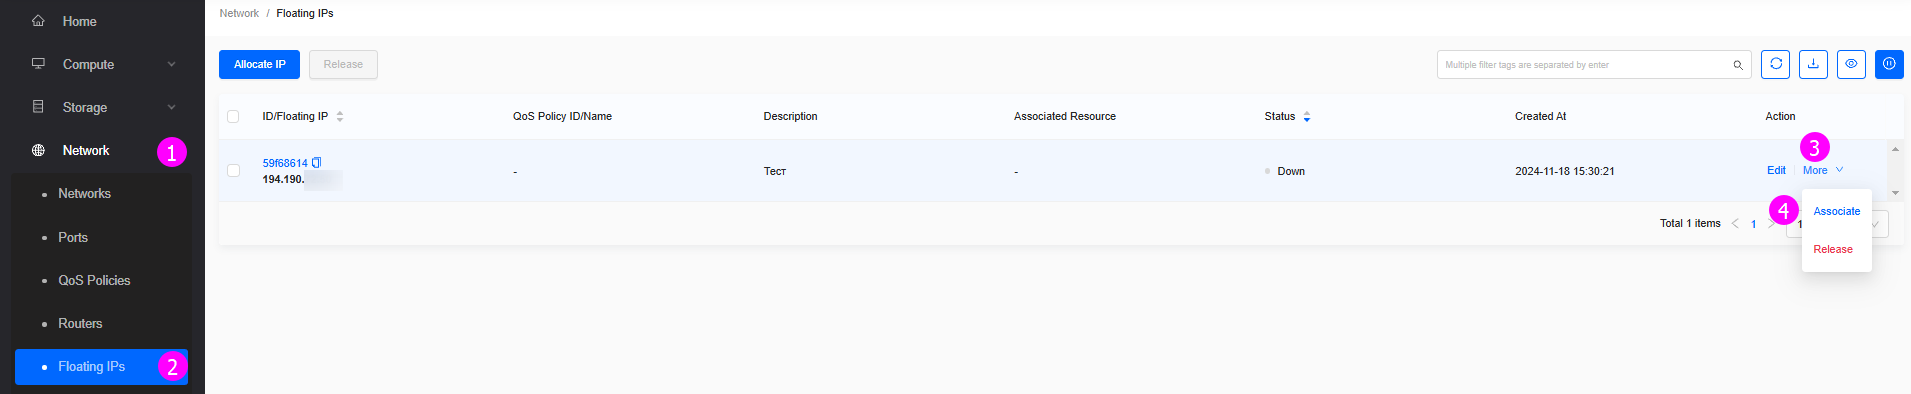
Task: Click the table scroll down arrow
Action: pos(1895,193)
